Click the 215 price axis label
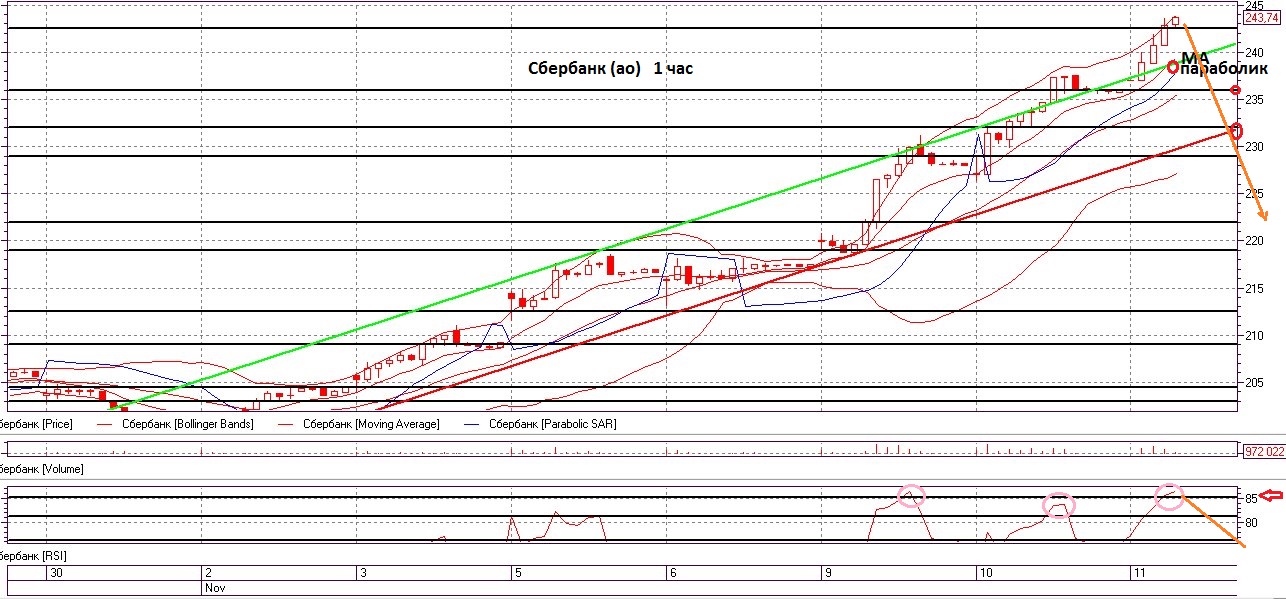The height and width of the screenshot is (599, 1286). (1254, 288)
